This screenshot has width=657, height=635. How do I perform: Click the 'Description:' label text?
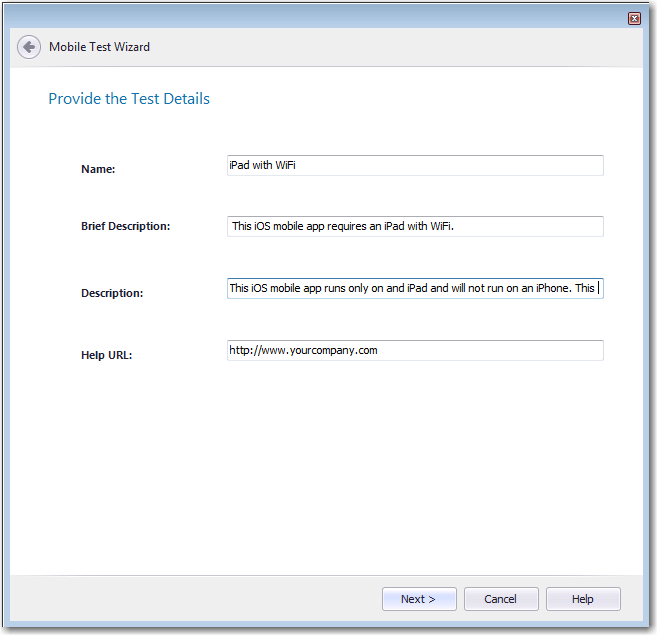[x=112, y=293]
